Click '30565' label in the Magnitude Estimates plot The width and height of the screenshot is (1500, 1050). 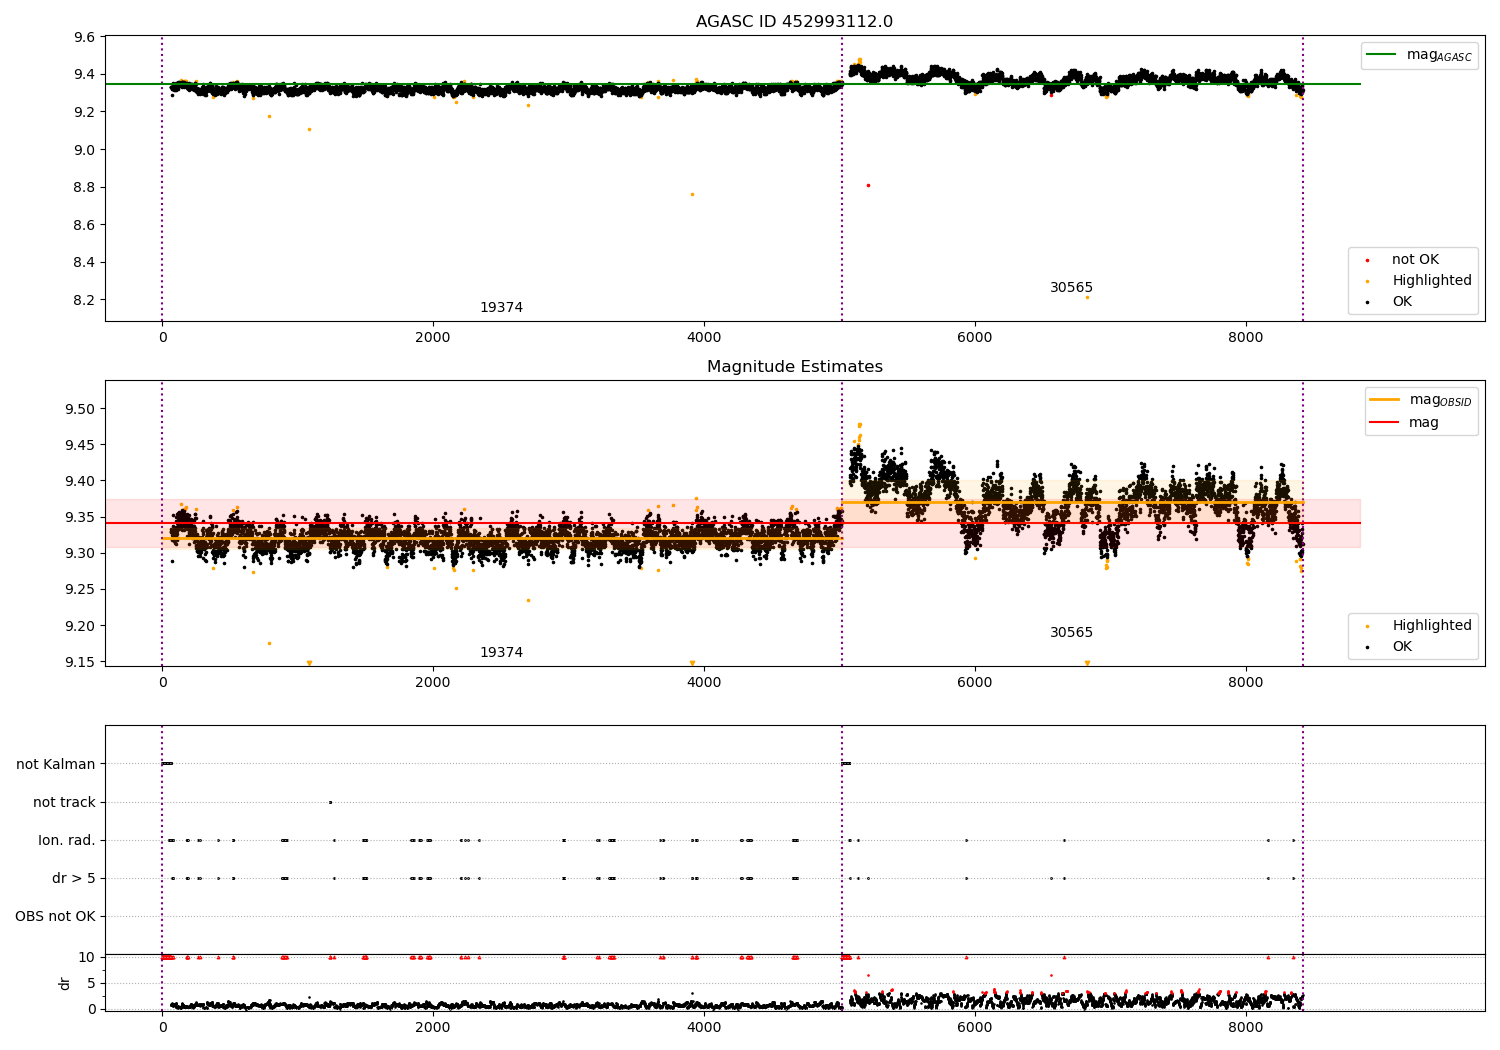(x=1071, y=633)
